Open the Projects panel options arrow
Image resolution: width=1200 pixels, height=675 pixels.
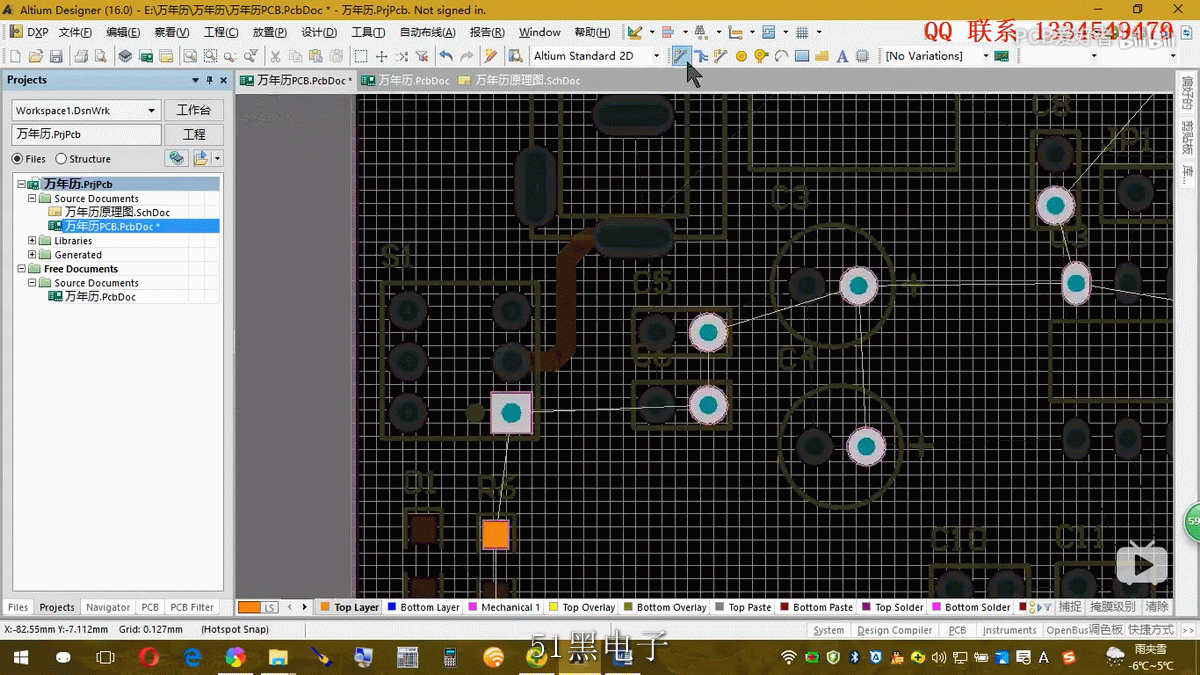coord(196,80)
